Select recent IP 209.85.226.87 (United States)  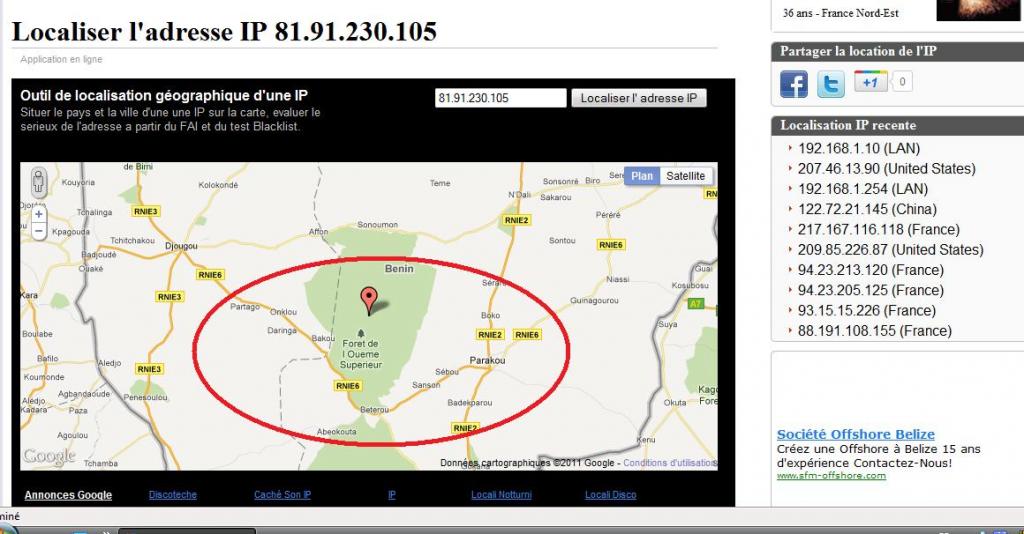890,249
